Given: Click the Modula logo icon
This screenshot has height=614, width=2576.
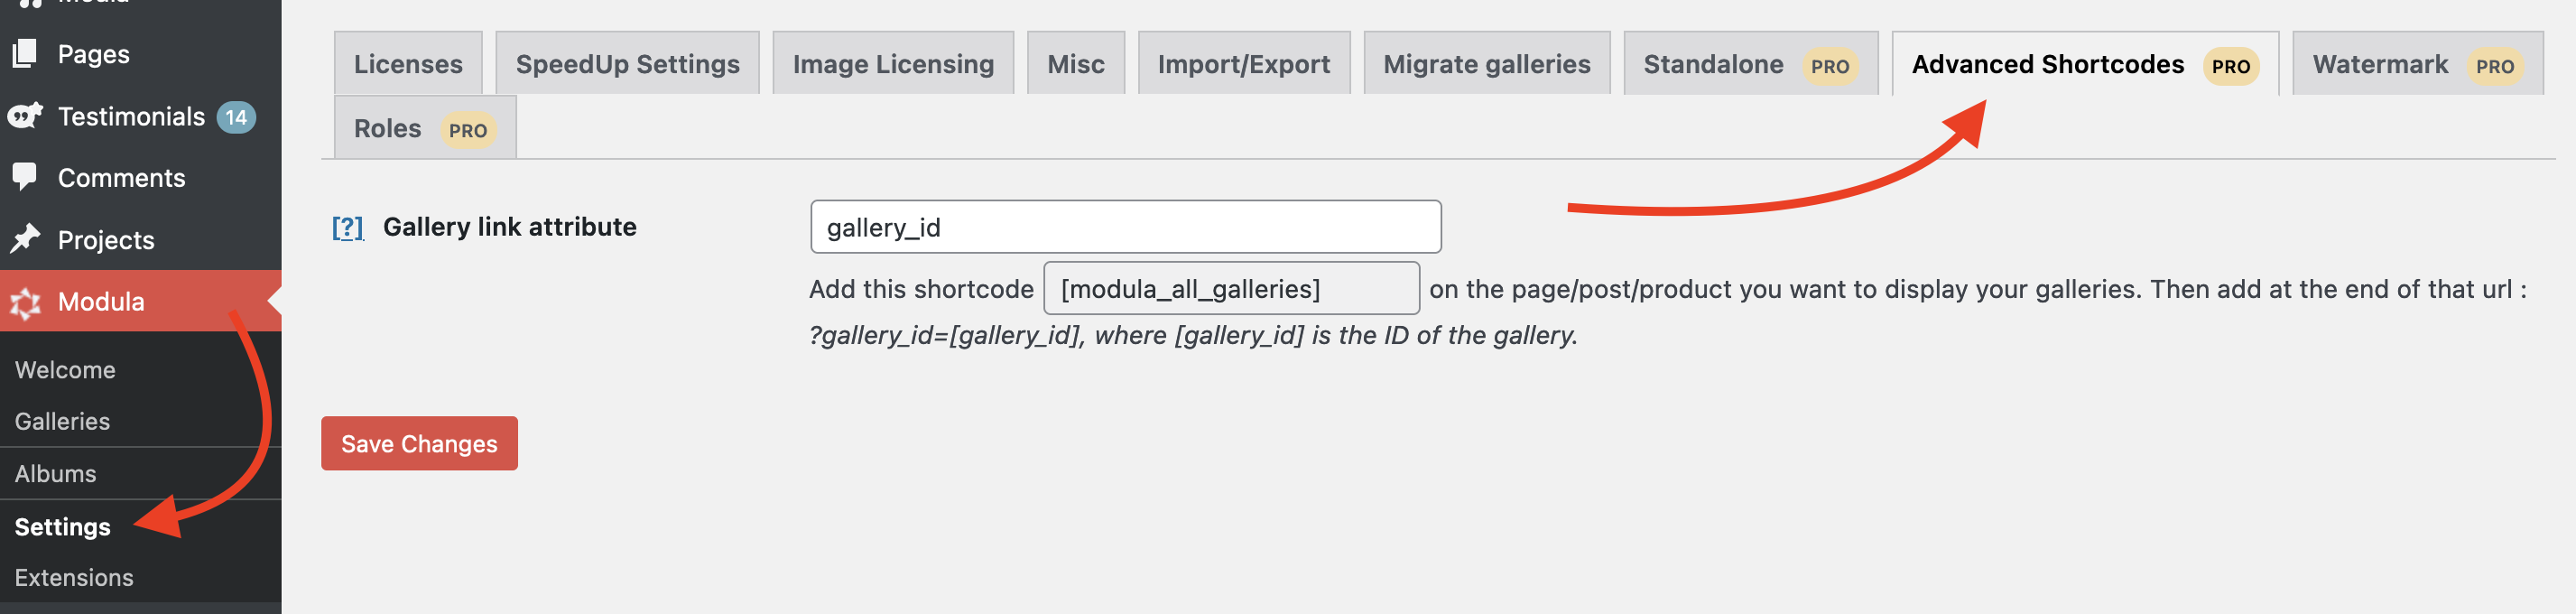Looking at the screenshot, I should point(25,301).
